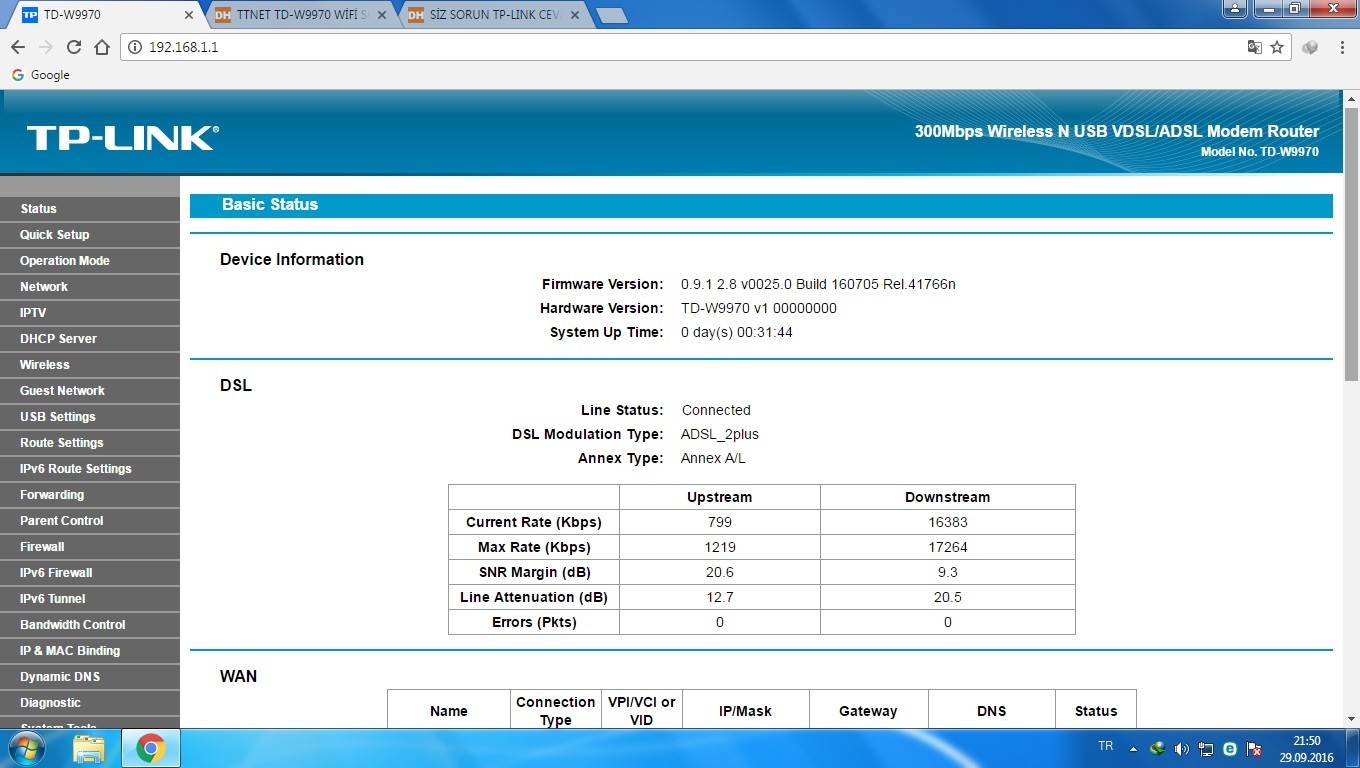1360x768 pixels.
Task: Select Operation Mode in sidebar
Action: pos(90,260)
